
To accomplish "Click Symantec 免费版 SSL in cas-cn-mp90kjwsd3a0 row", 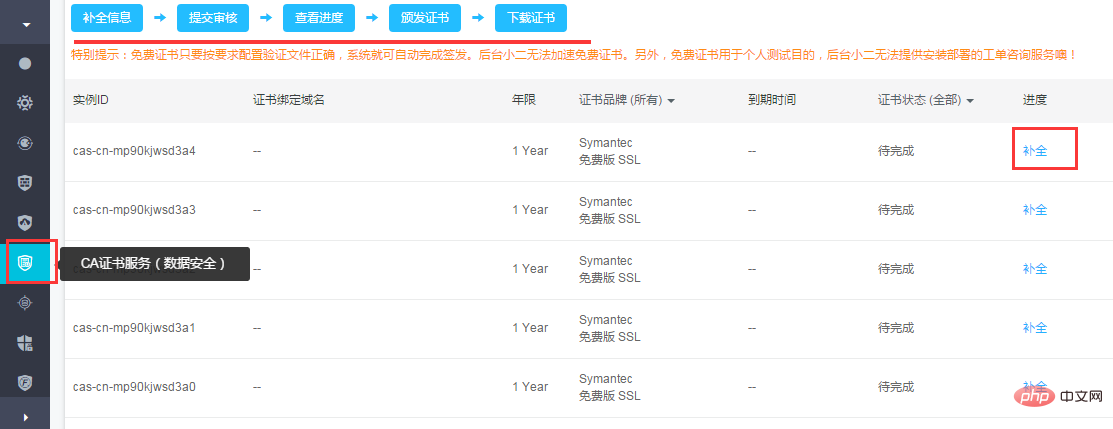I will (x=610, y=387).
